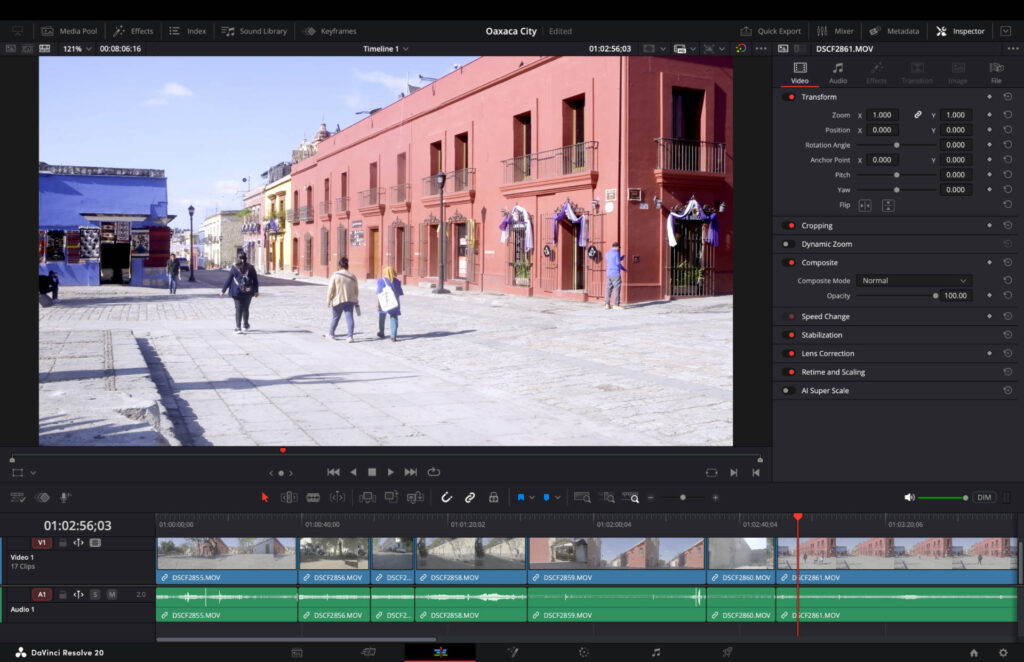Enable the Dynamic Zoom toggle
This screenshot has height=662, width=1024.
tap(789, 244)
